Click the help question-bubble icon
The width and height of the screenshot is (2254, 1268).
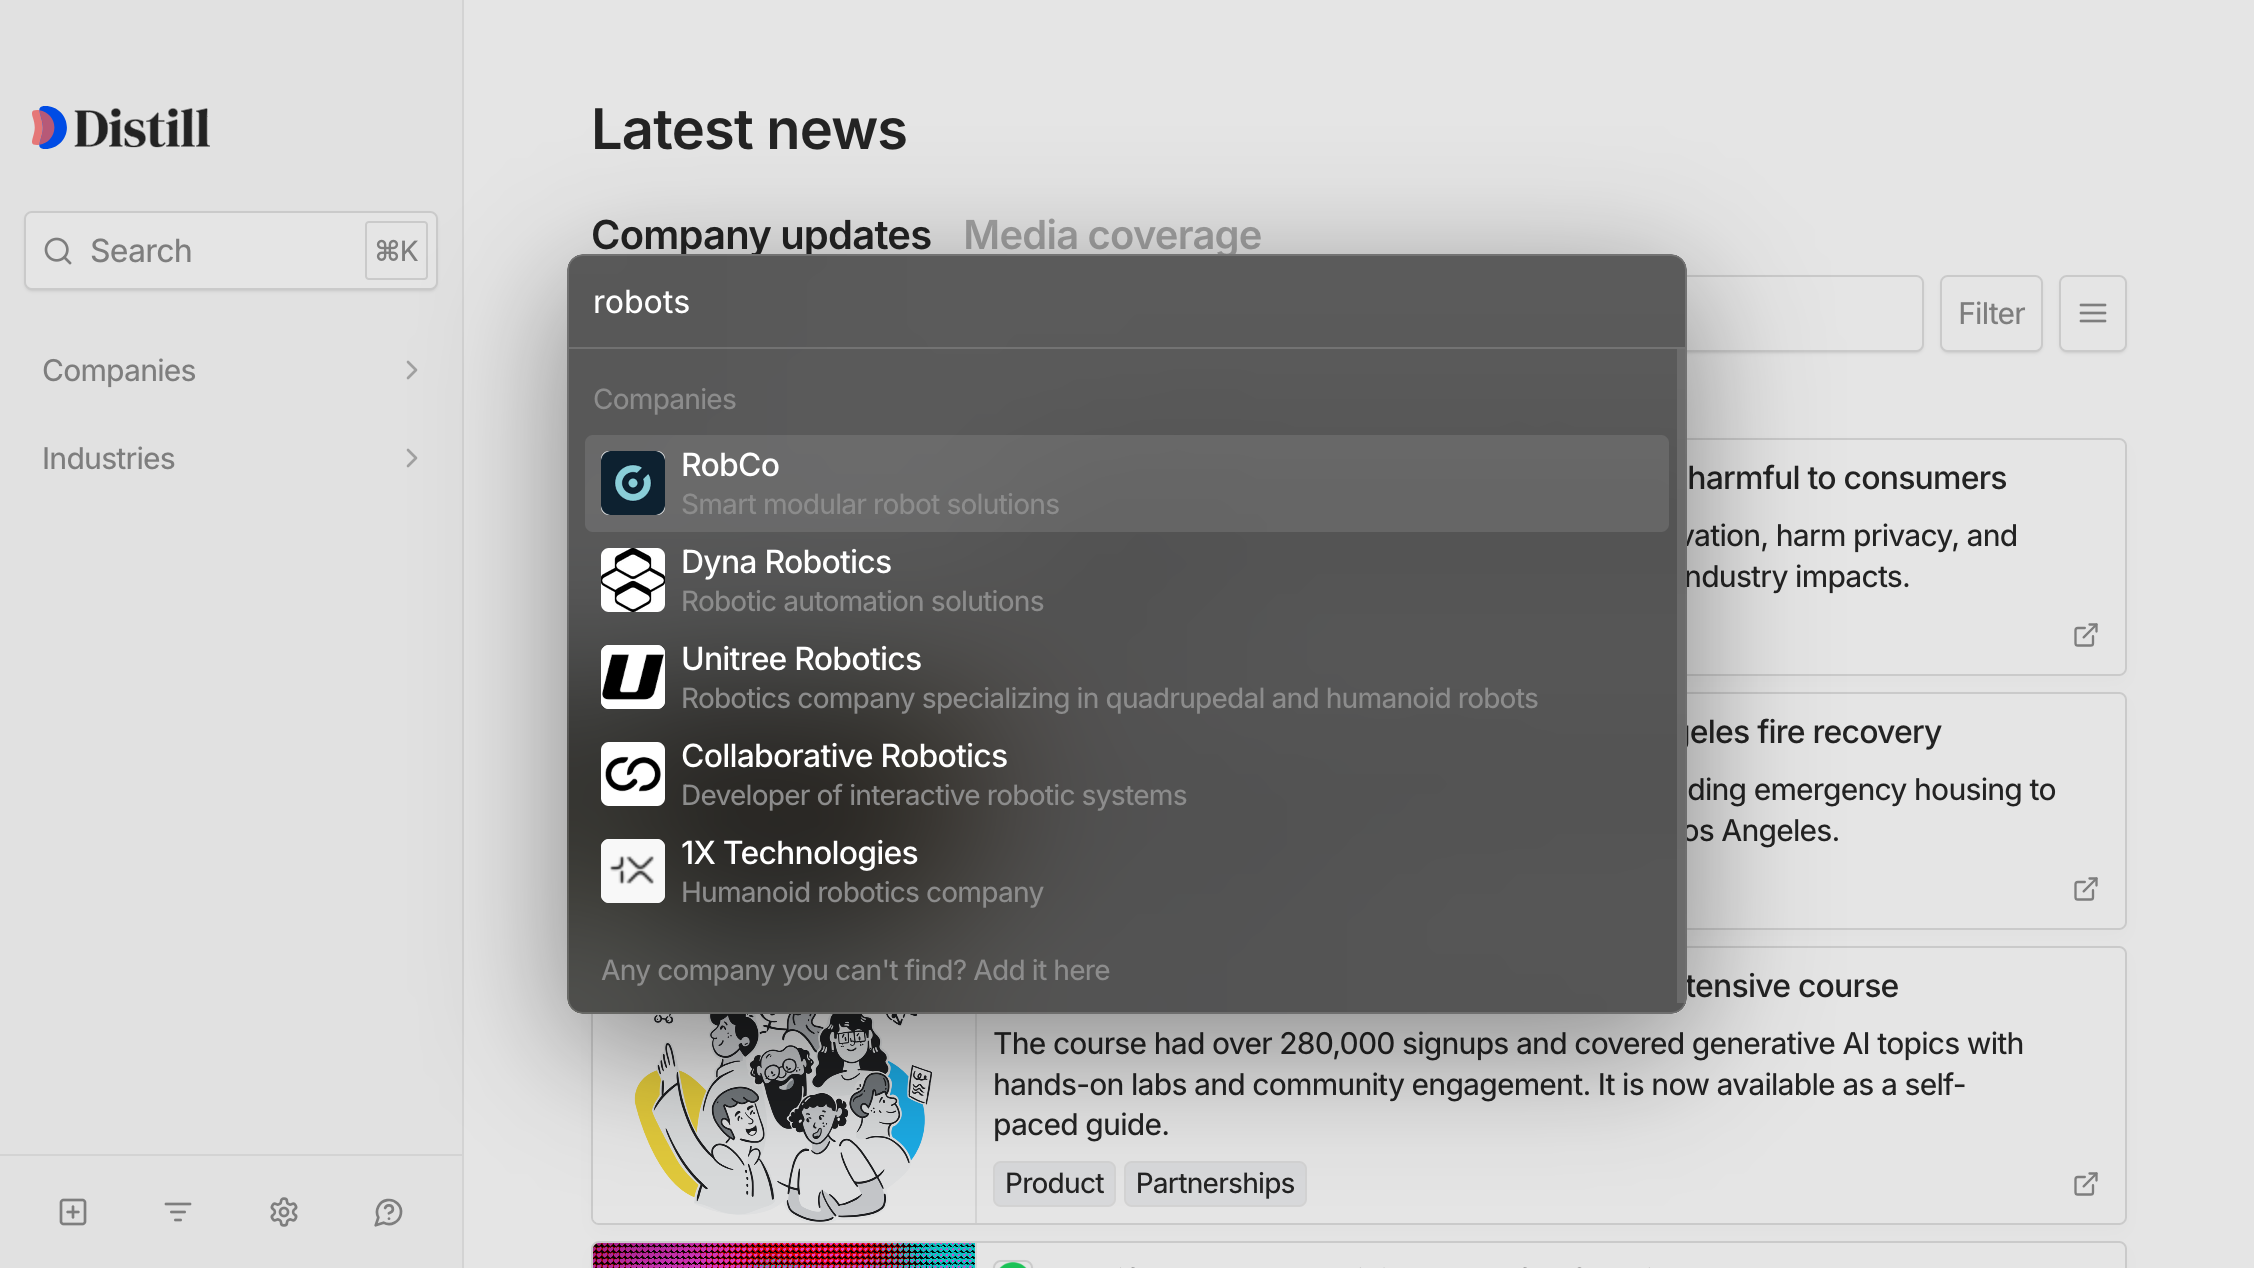pos(388,1212)
